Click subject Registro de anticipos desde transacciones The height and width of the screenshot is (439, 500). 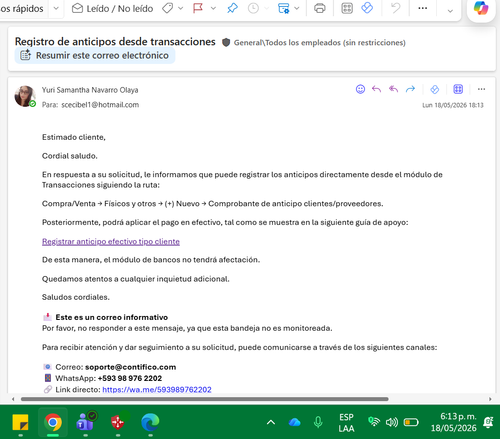click(115, 42)
